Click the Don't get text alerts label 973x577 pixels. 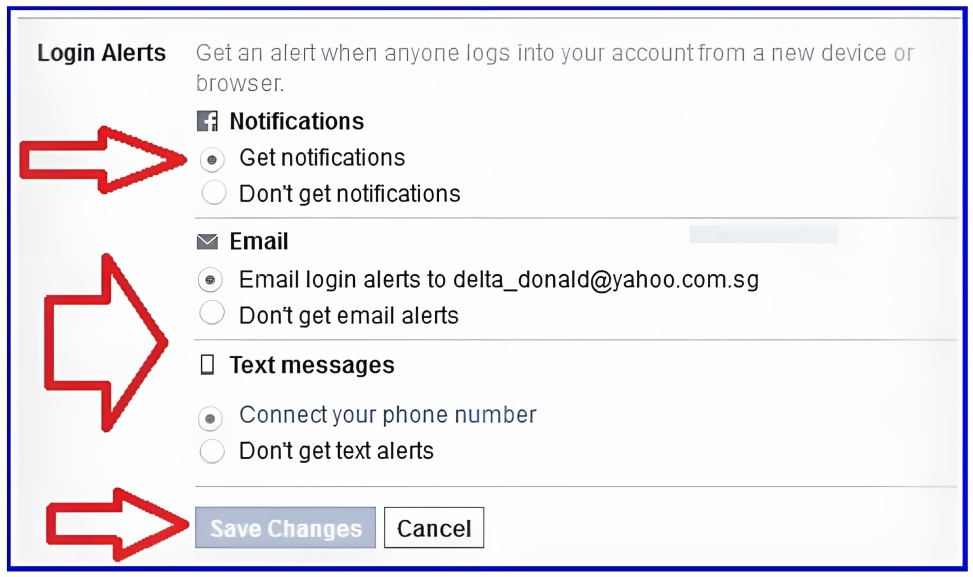point(336,451)
